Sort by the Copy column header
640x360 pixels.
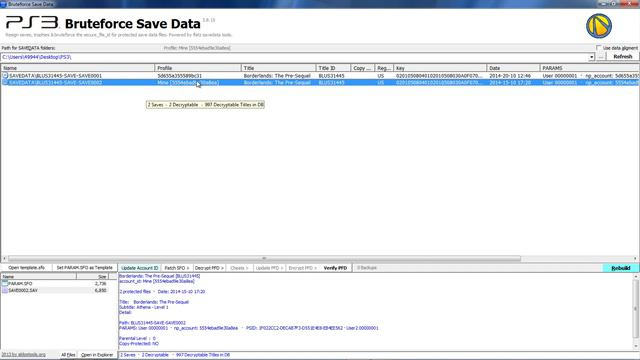click(362, 68)
